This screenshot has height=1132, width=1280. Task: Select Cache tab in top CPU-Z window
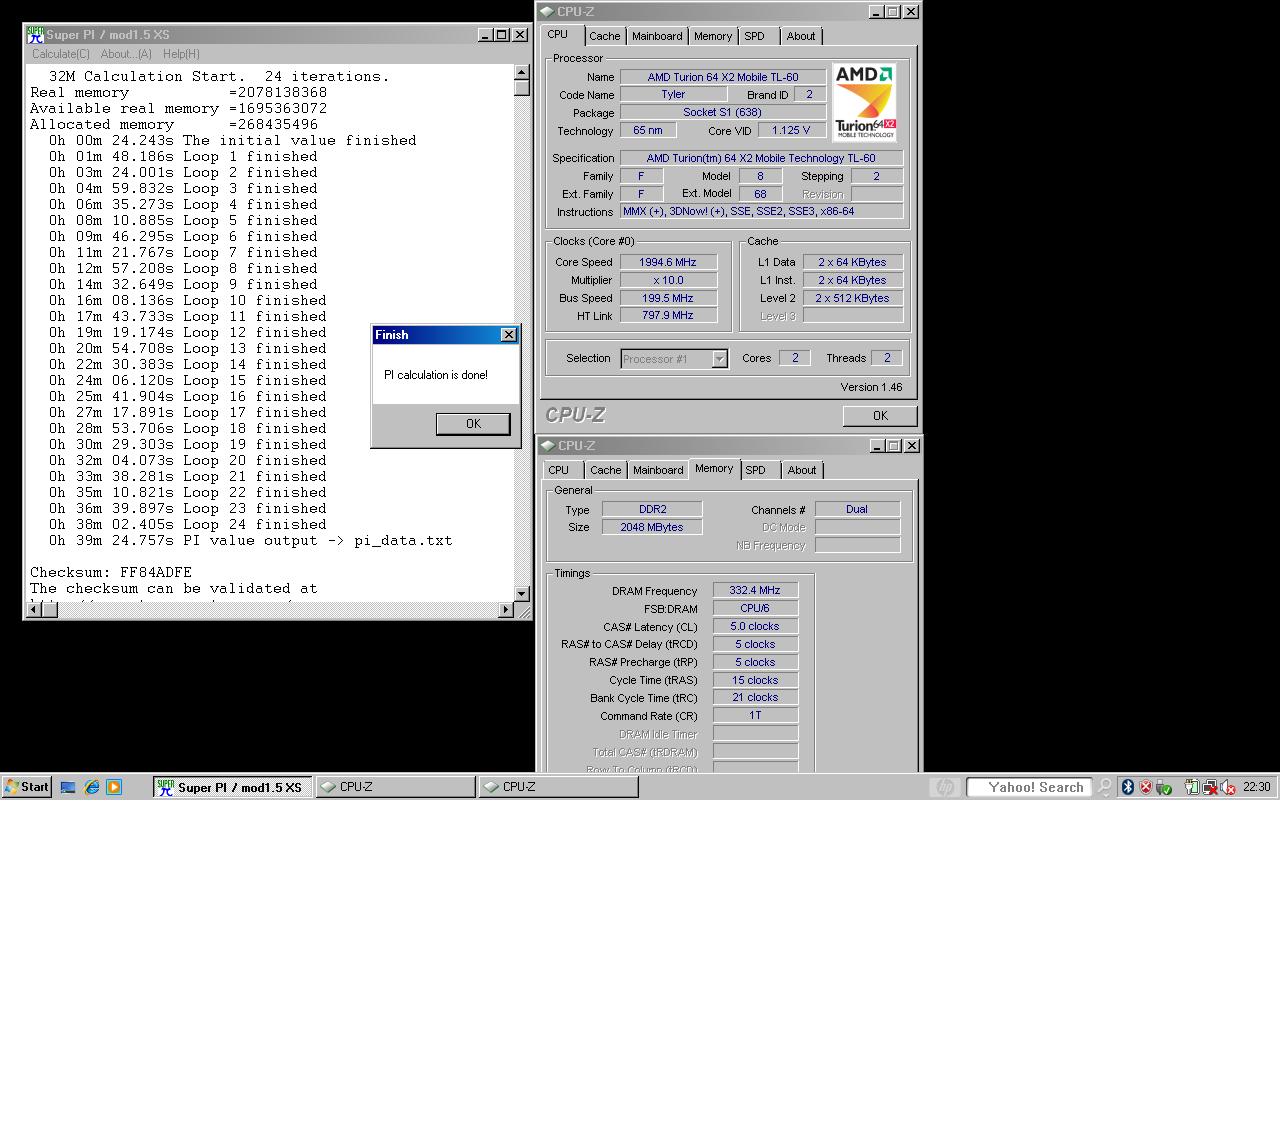[604, 36]
